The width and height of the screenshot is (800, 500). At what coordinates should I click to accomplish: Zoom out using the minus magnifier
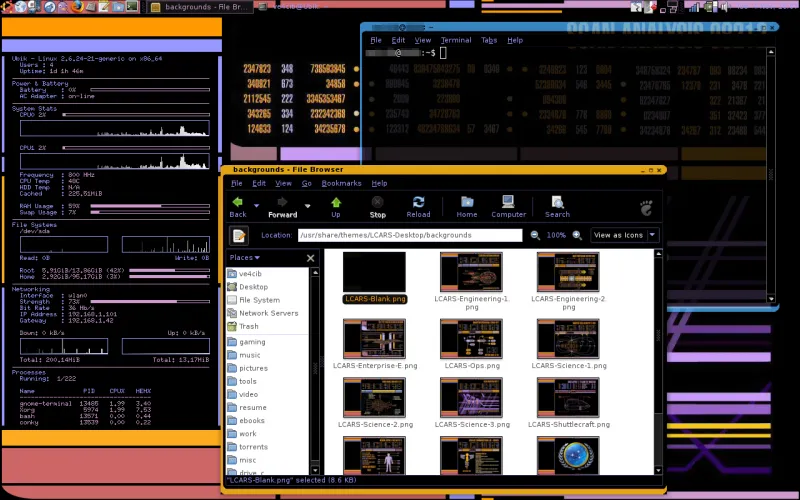535,235
